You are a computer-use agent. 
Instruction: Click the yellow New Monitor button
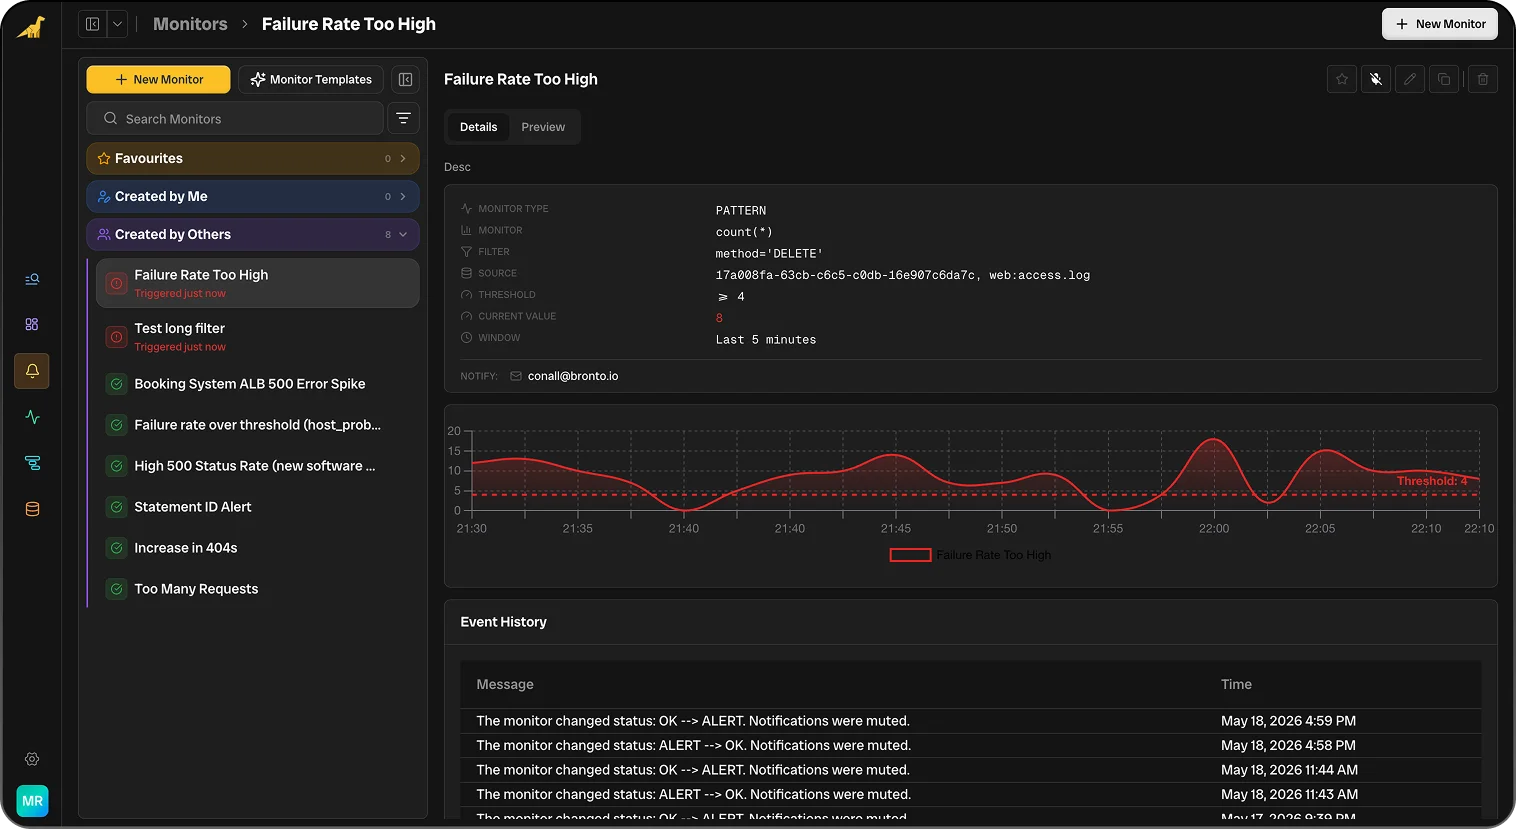[x=158, y=80]
